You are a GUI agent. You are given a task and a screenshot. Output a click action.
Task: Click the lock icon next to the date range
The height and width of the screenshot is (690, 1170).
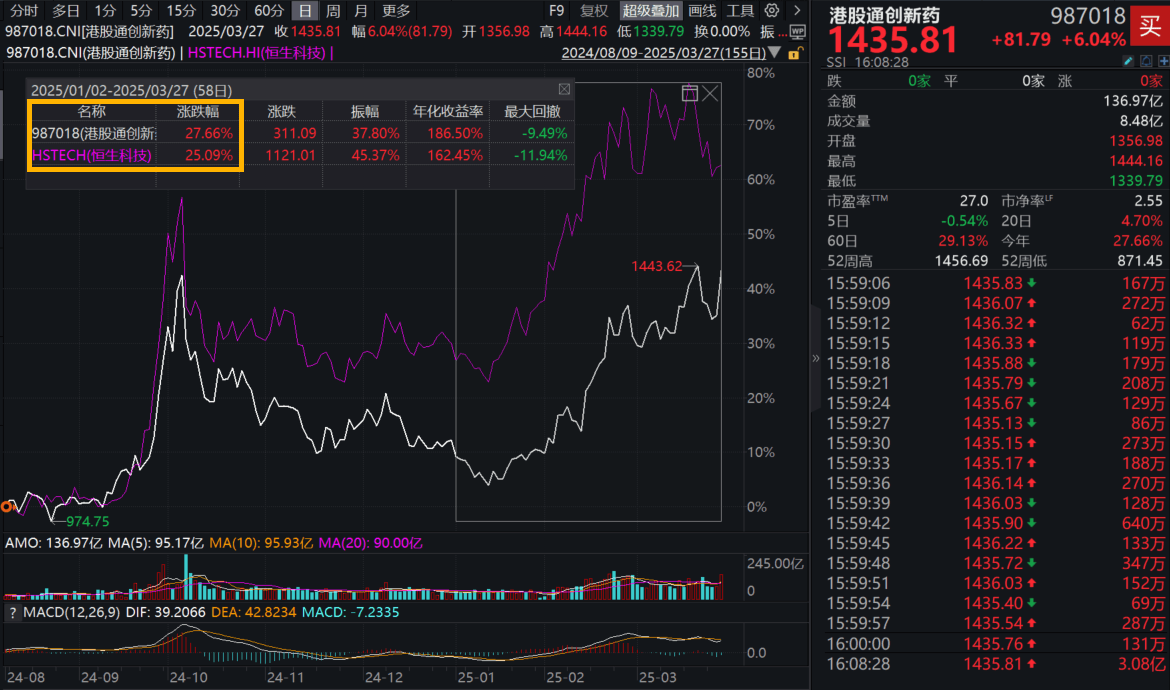pos(795,51)
